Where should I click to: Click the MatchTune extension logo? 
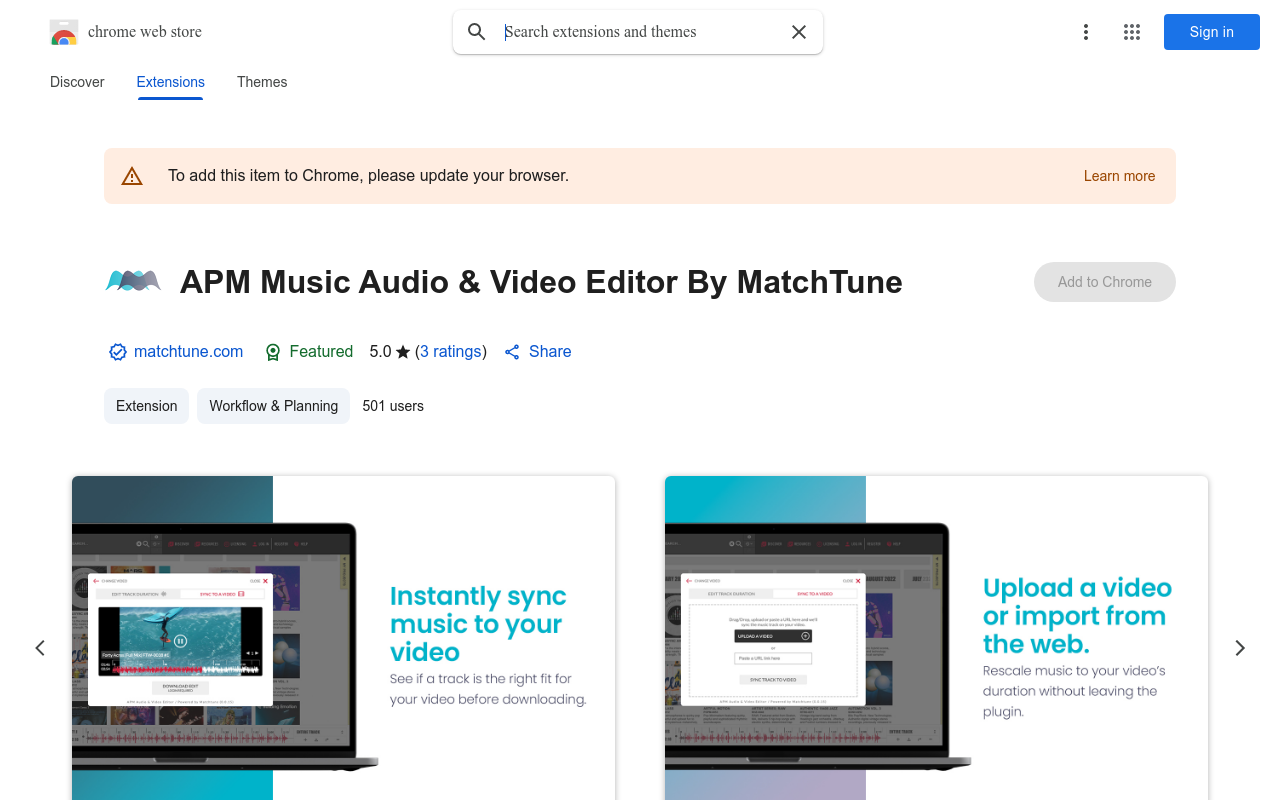click(x=133, y=282)
